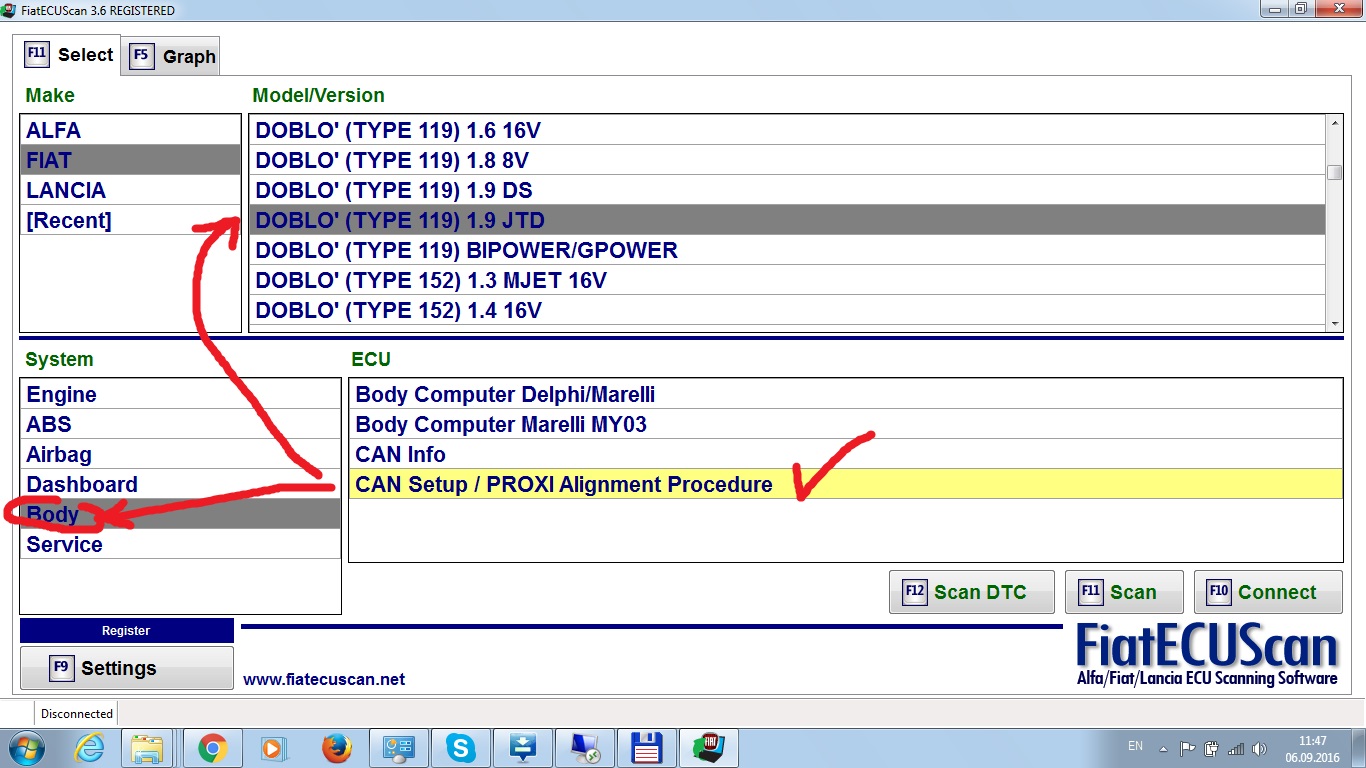Click the FiatECUScan taskbar icon
The width and height of the screenshot is (1366, 768).
coord(709,748)
